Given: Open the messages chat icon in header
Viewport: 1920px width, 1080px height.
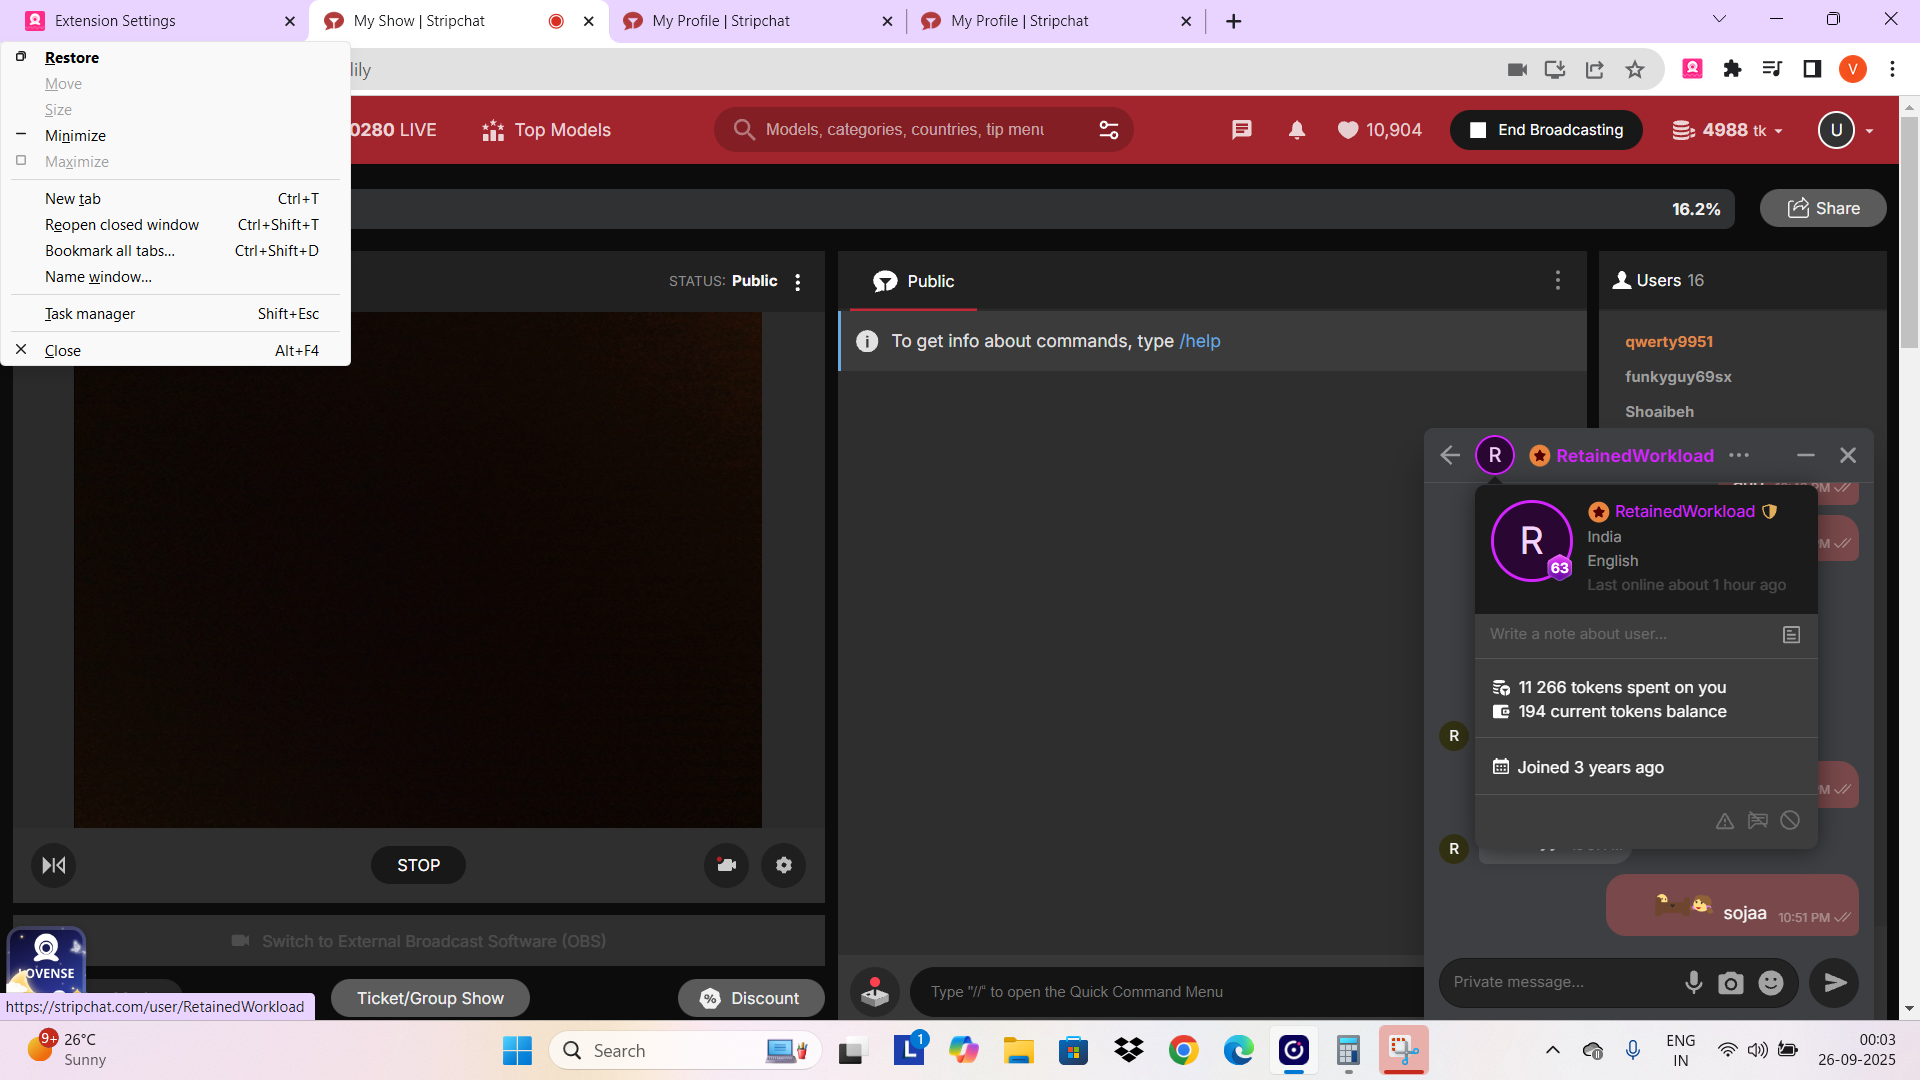Looking at the screenshot, I should coord(1241,130).
